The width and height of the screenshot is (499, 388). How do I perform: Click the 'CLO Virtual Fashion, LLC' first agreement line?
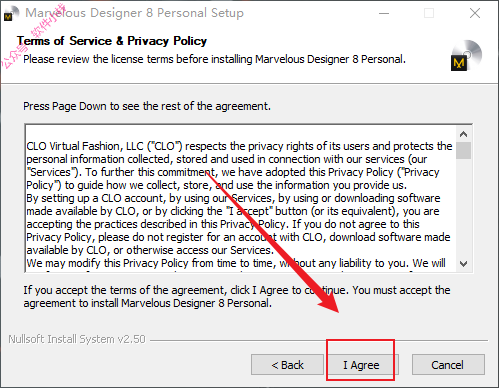[239, 146]
